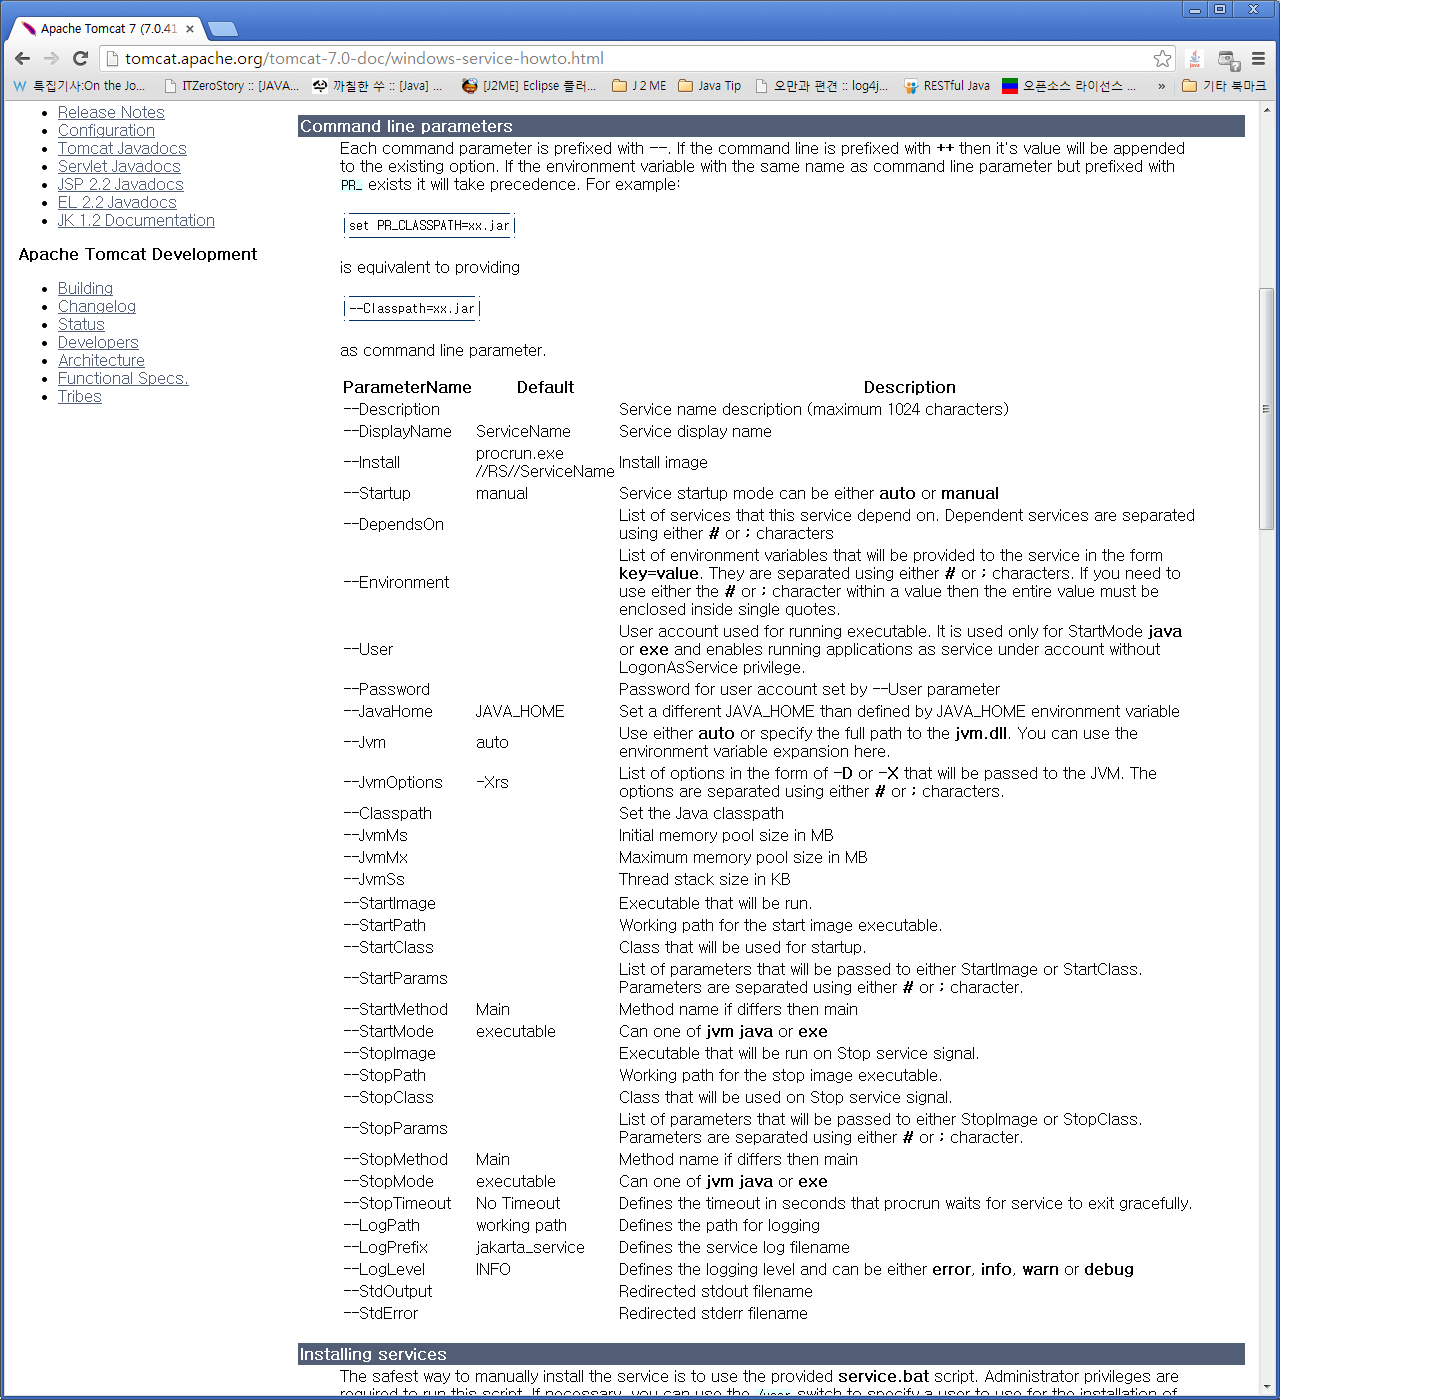Image resolution: width=1434 pixels, height=1400 pixels.
Task: Click the --Environment parameter cell
Action: tap(396, 582)
